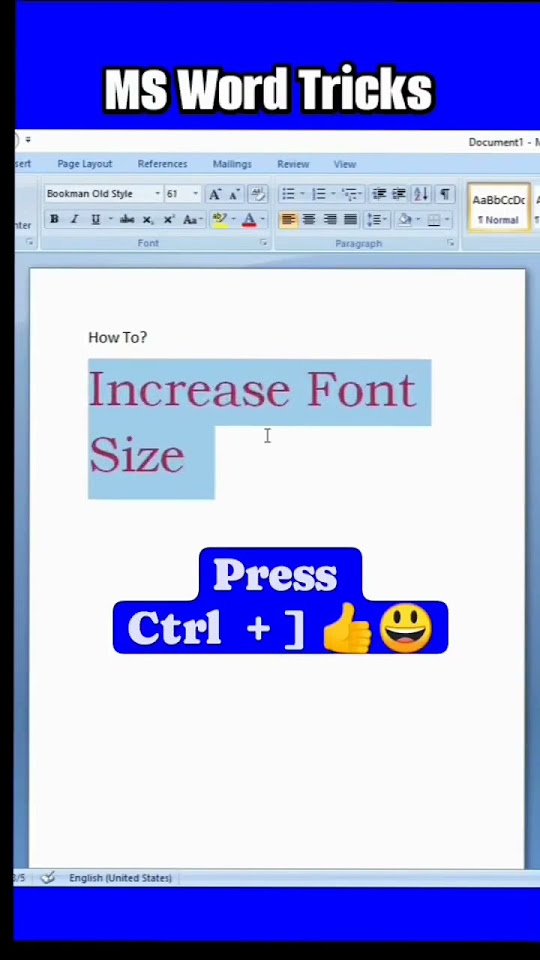540x960 pixels.
Task: Apply borders button
Action: pyautogui.click(x=433, y=219)
